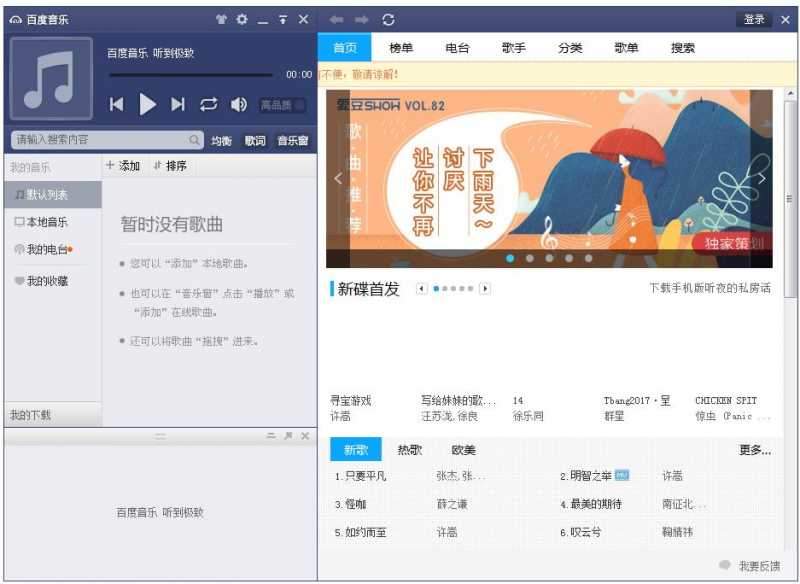The width and height of the screenshot is (800, 584).
Task: Open the settings gear icon
Action: (x=241, y=18)
